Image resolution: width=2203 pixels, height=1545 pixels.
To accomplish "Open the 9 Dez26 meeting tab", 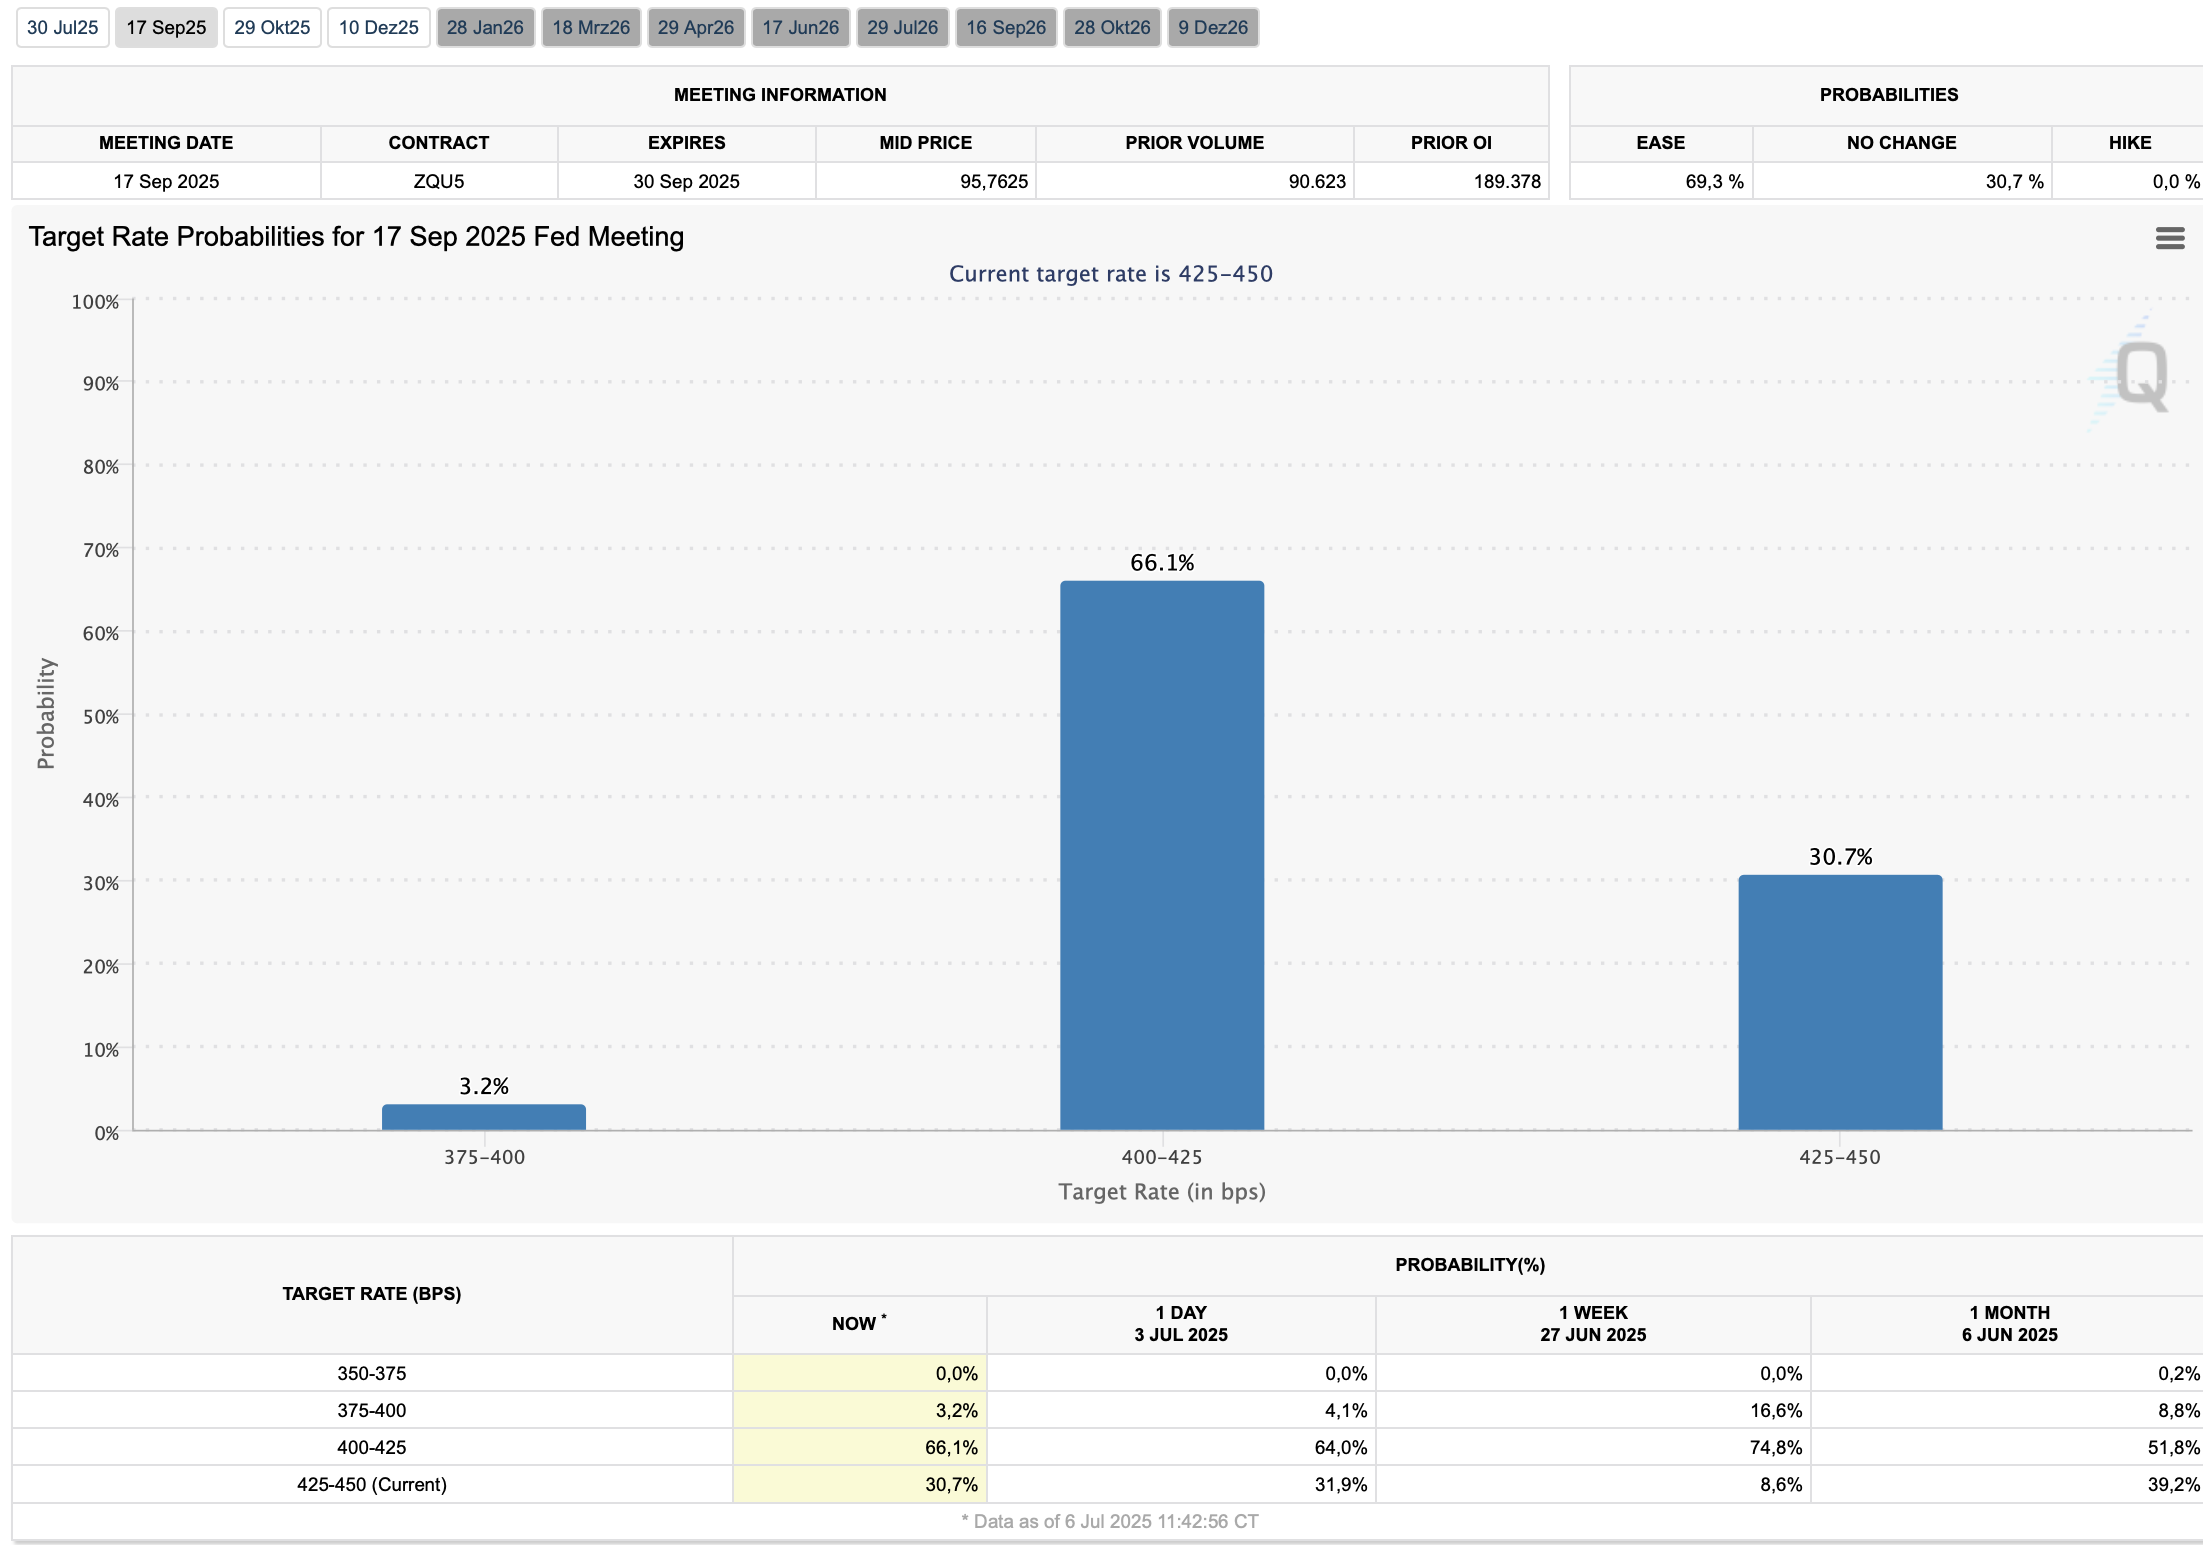I will 1213,28.
